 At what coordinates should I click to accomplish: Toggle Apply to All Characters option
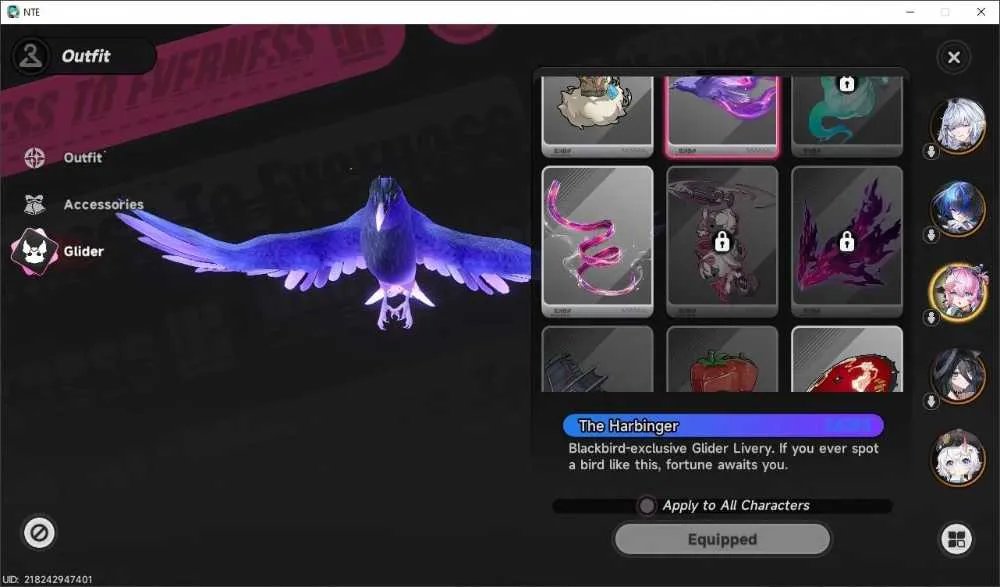click(646, 506)
